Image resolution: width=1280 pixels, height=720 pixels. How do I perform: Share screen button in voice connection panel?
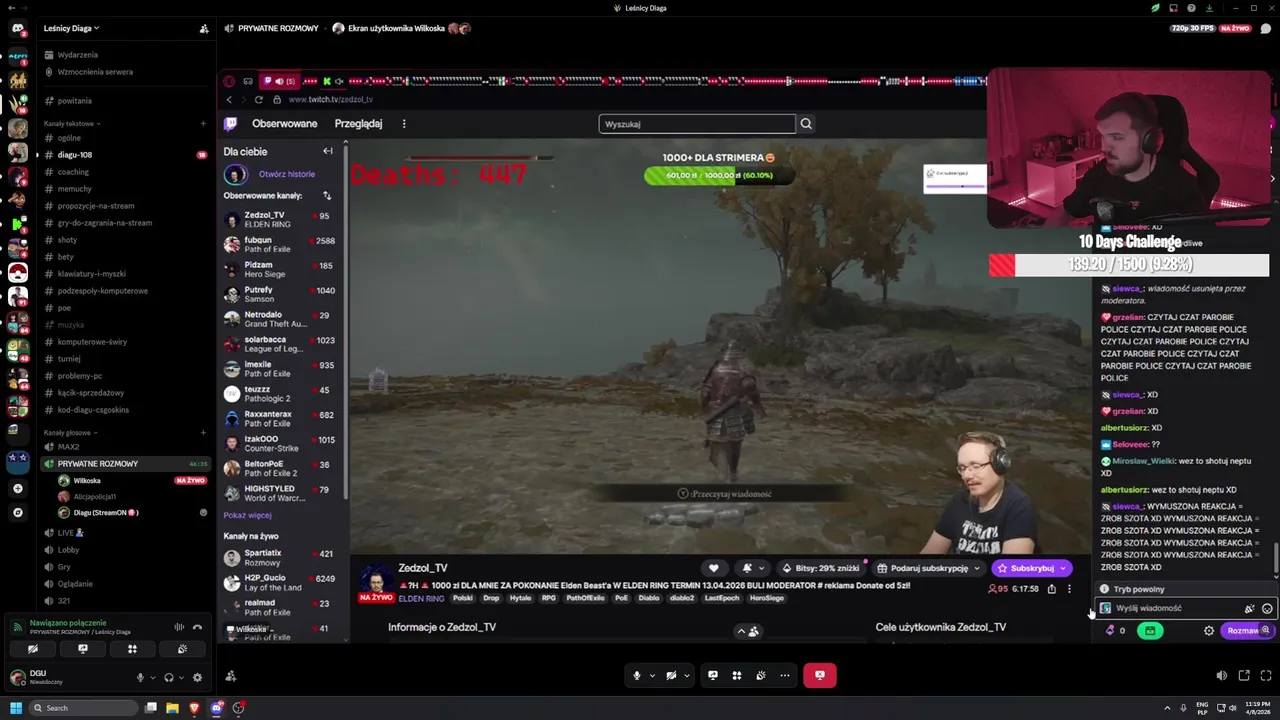(x=83, y=649)
